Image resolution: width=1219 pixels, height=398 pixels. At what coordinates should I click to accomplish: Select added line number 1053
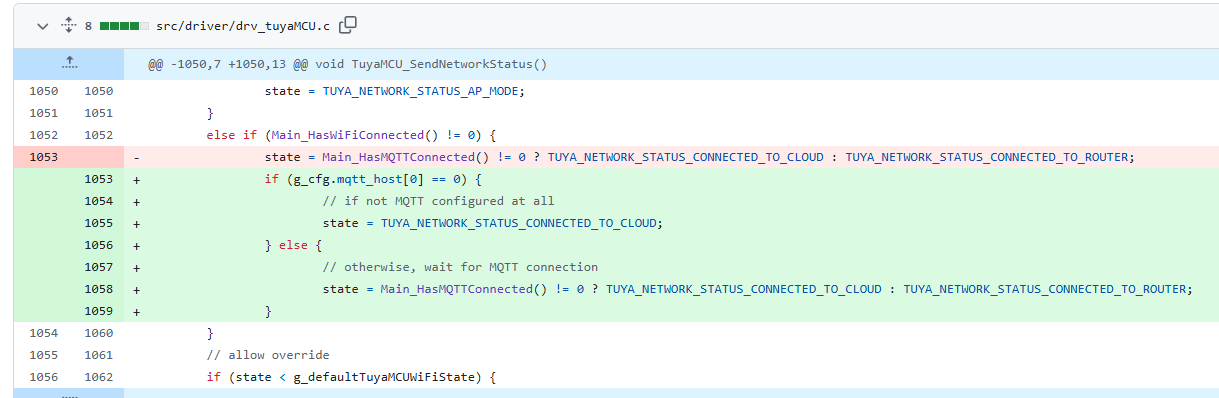point(98,179)
